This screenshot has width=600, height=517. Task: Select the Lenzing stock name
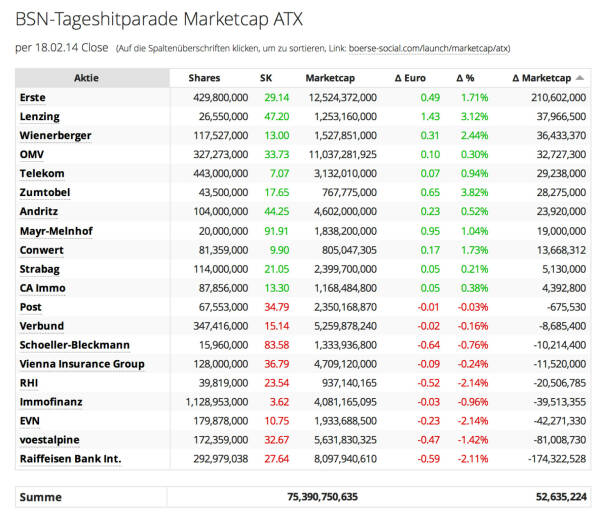point(39,116)
